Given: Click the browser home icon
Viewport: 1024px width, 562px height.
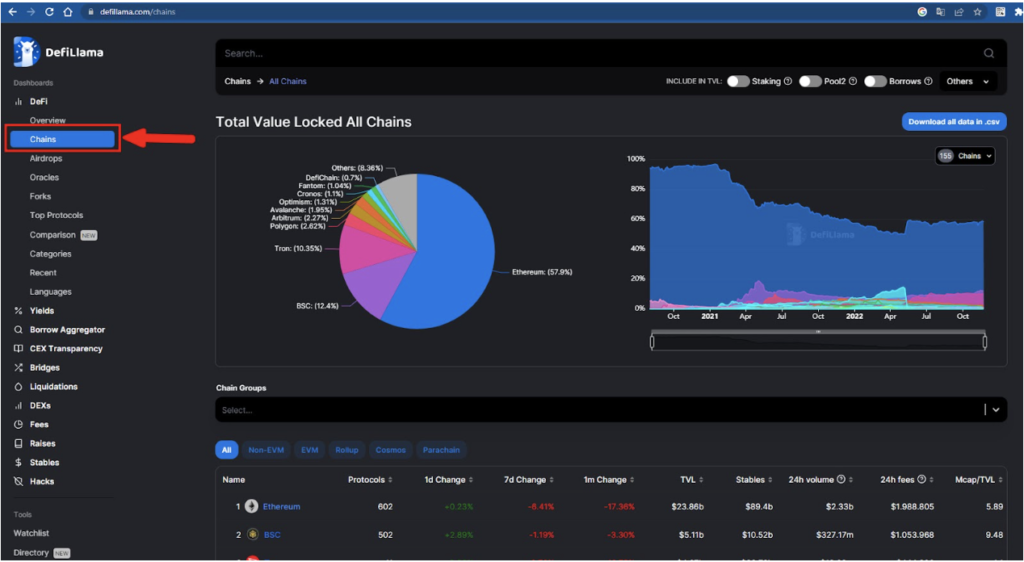Looking at the screenshot, I should tap(68, 12).
